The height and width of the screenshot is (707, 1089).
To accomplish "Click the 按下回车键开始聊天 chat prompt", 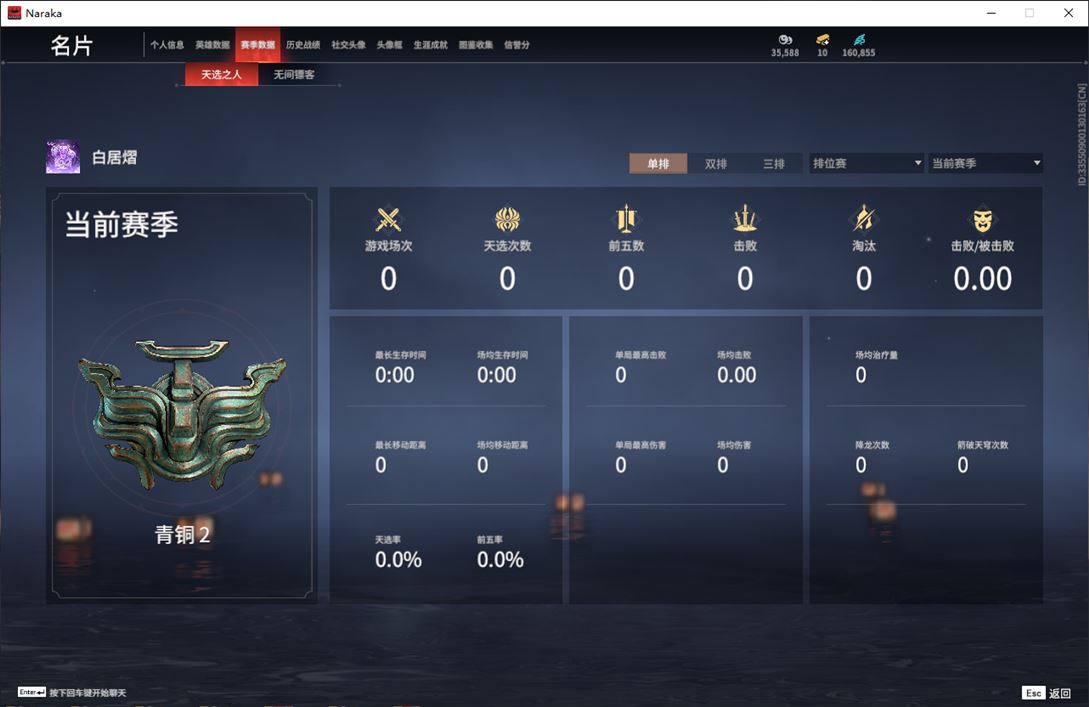I will (x=88, y=693).
